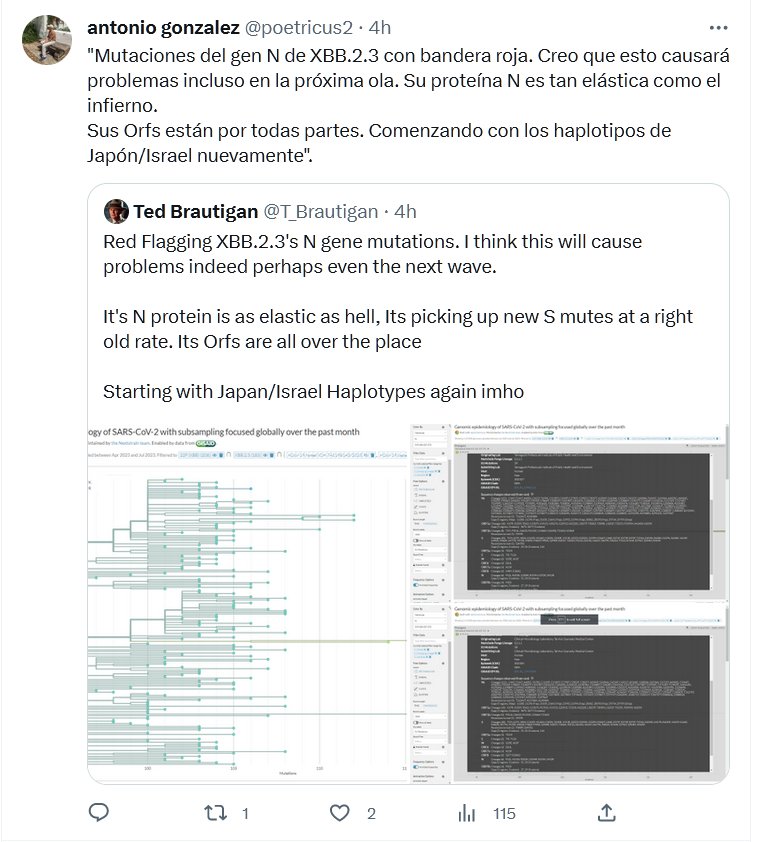Click Ted Brautigan's small avatar
Viewport: 766px width, 842px height.
117,211
